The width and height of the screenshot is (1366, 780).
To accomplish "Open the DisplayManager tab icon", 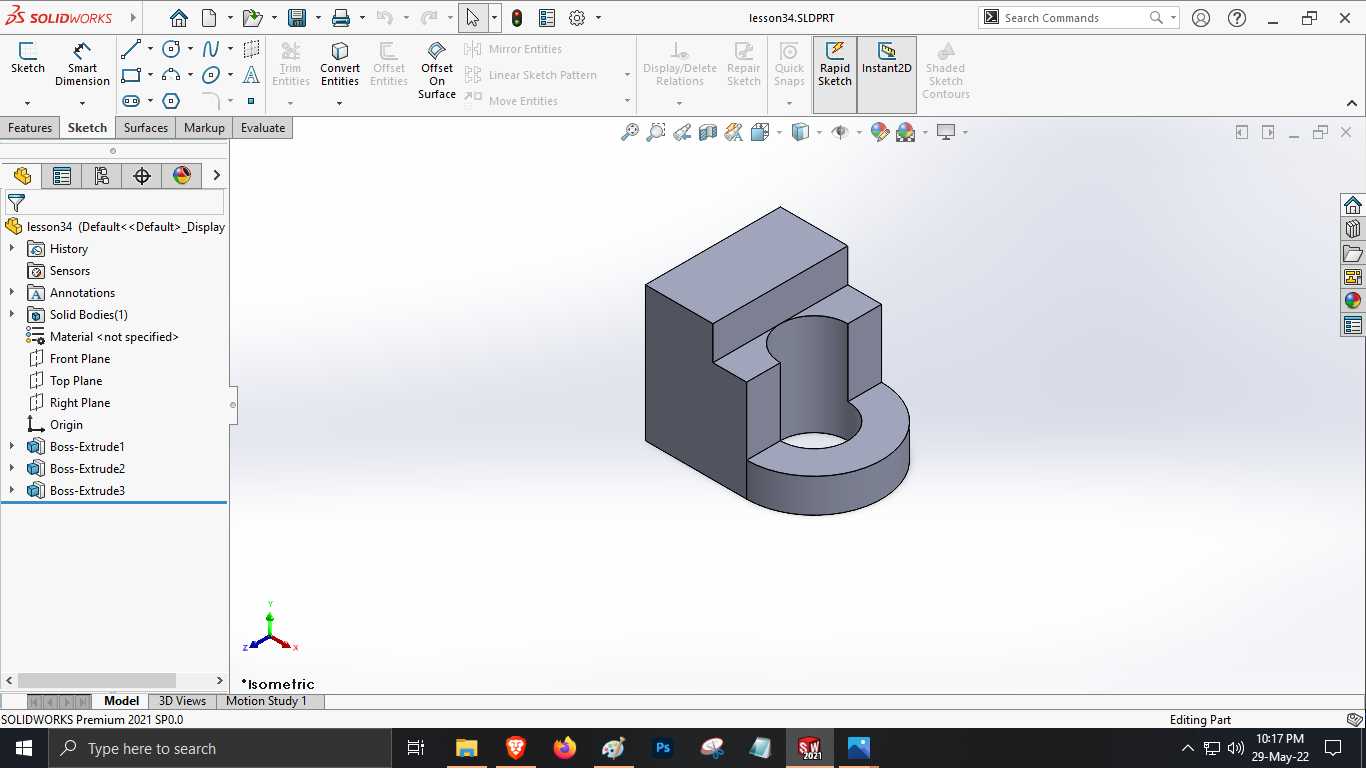I will pos(182,176).
